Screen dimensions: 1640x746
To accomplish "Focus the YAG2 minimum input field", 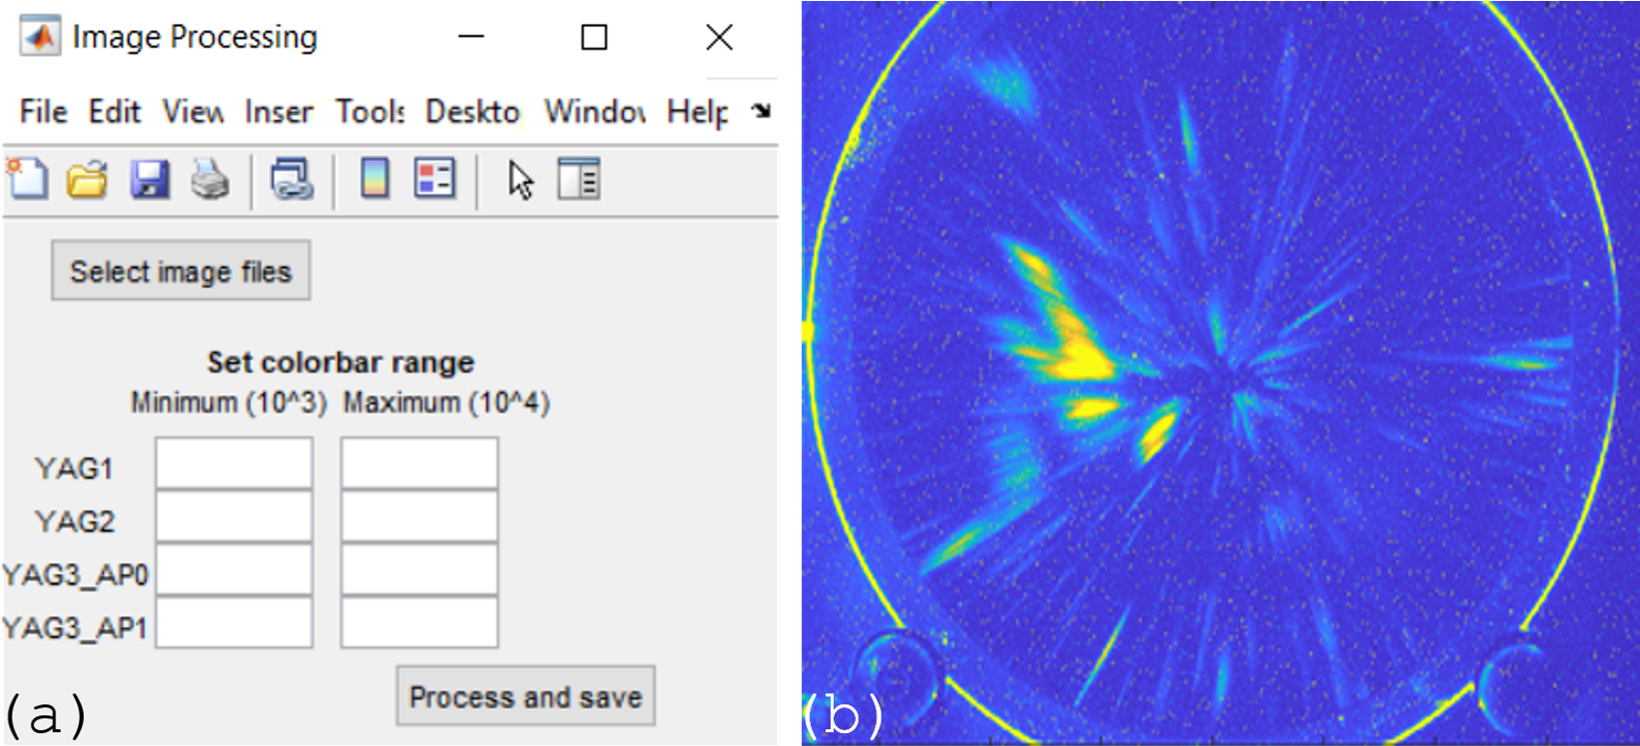I will (234, 517).
